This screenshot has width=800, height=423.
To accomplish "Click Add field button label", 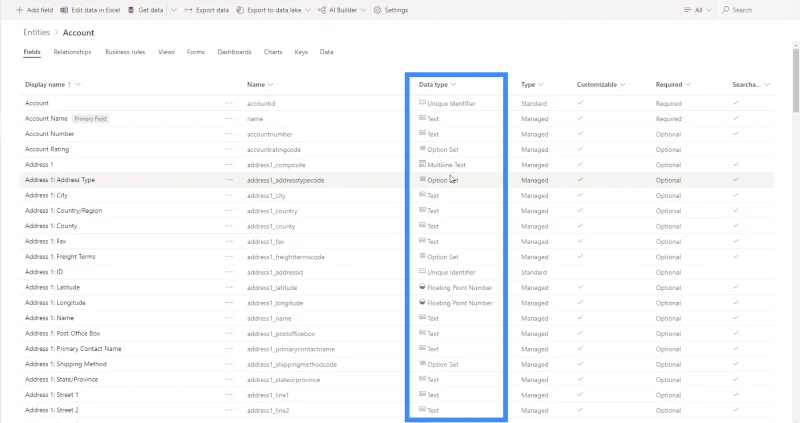I will coord(40,10).
